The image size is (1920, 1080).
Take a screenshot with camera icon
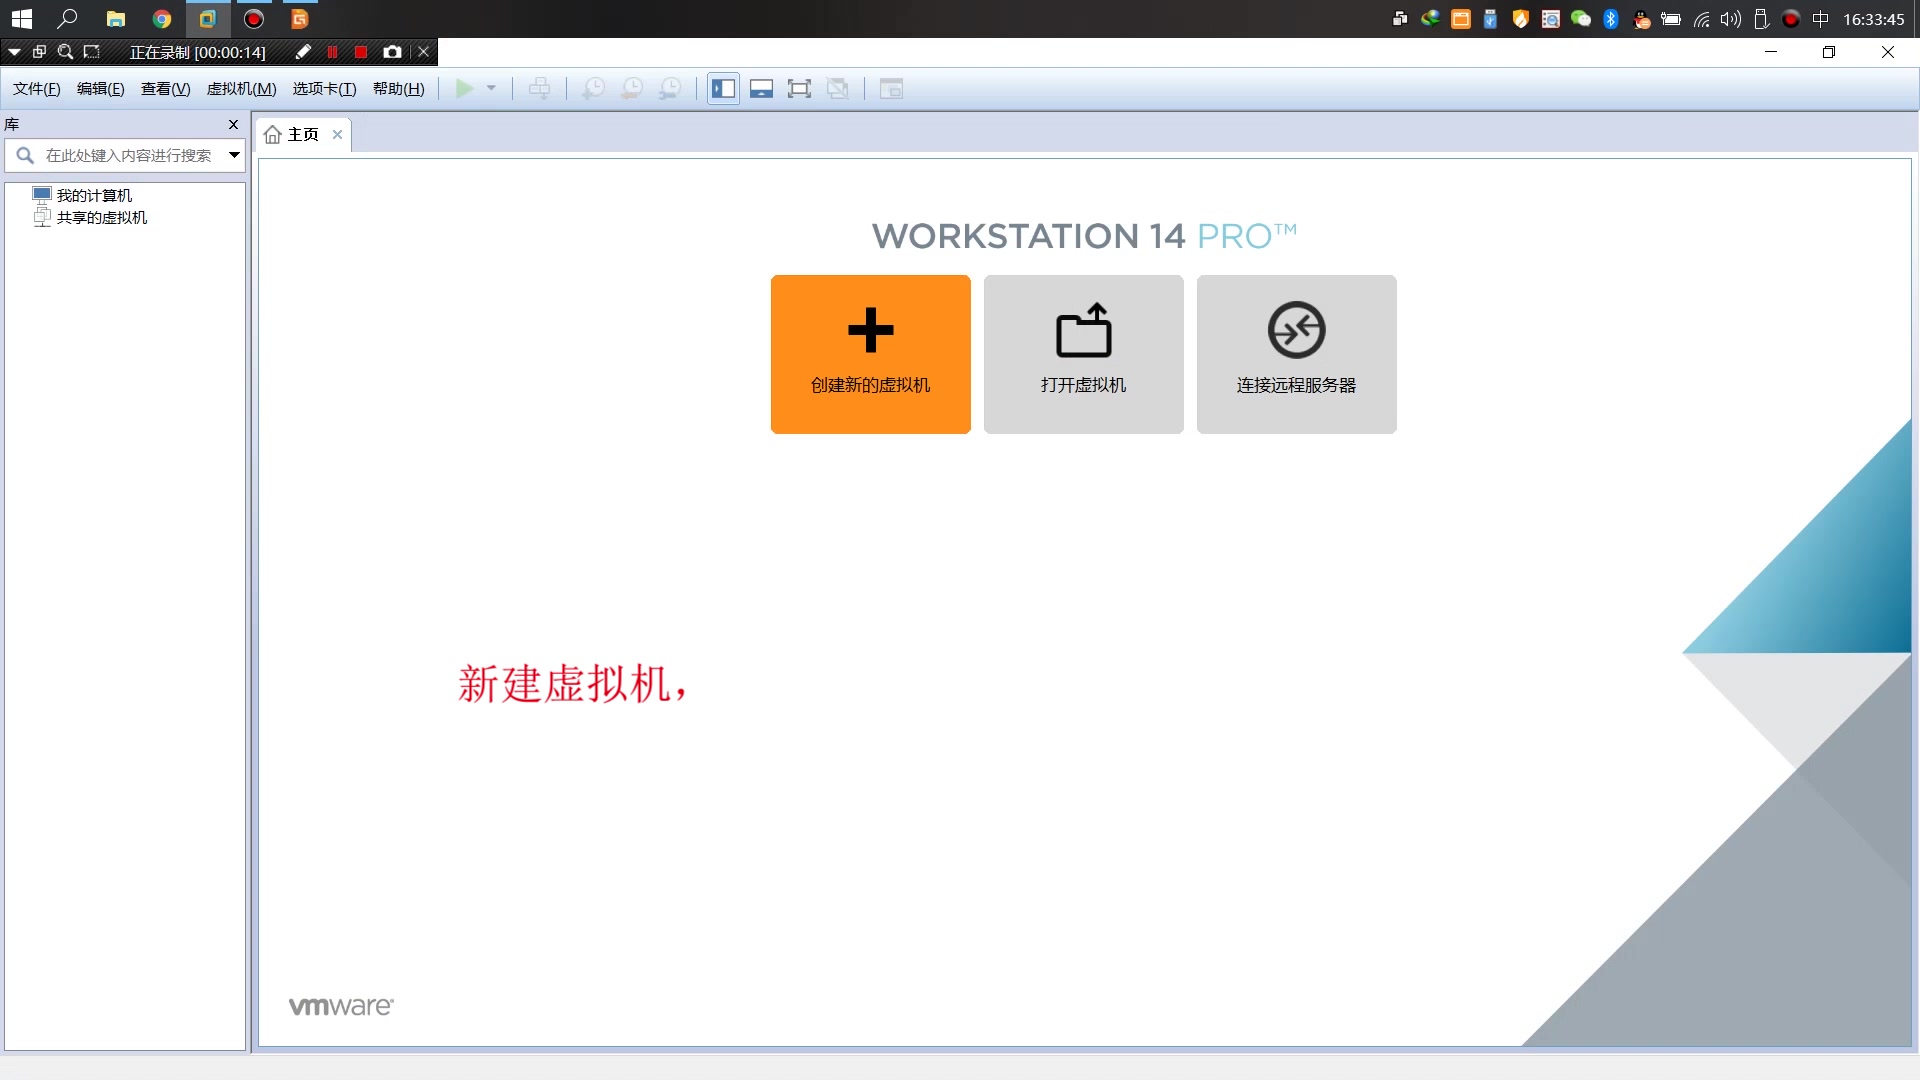(x=392, y=52)
